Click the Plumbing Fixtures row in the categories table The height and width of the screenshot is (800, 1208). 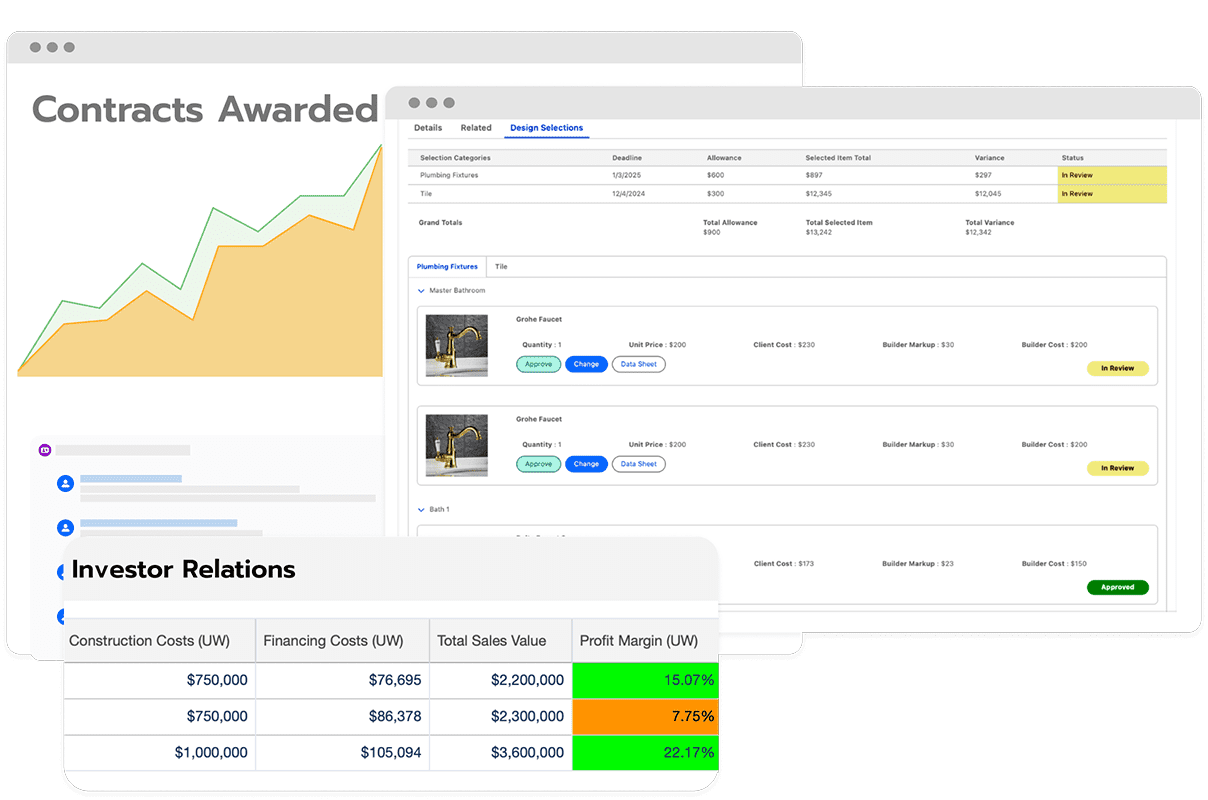point(449,175)
